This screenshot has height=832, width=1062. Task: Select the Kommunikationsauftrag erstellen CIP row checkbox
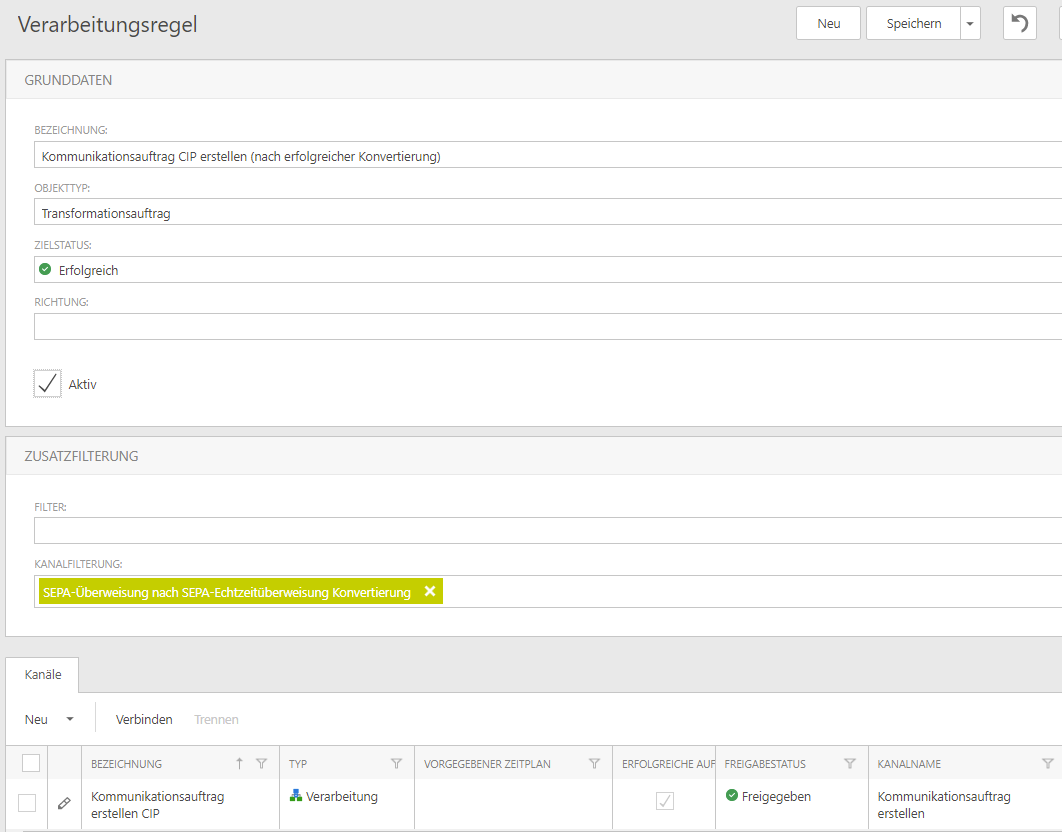click(28, 802)
